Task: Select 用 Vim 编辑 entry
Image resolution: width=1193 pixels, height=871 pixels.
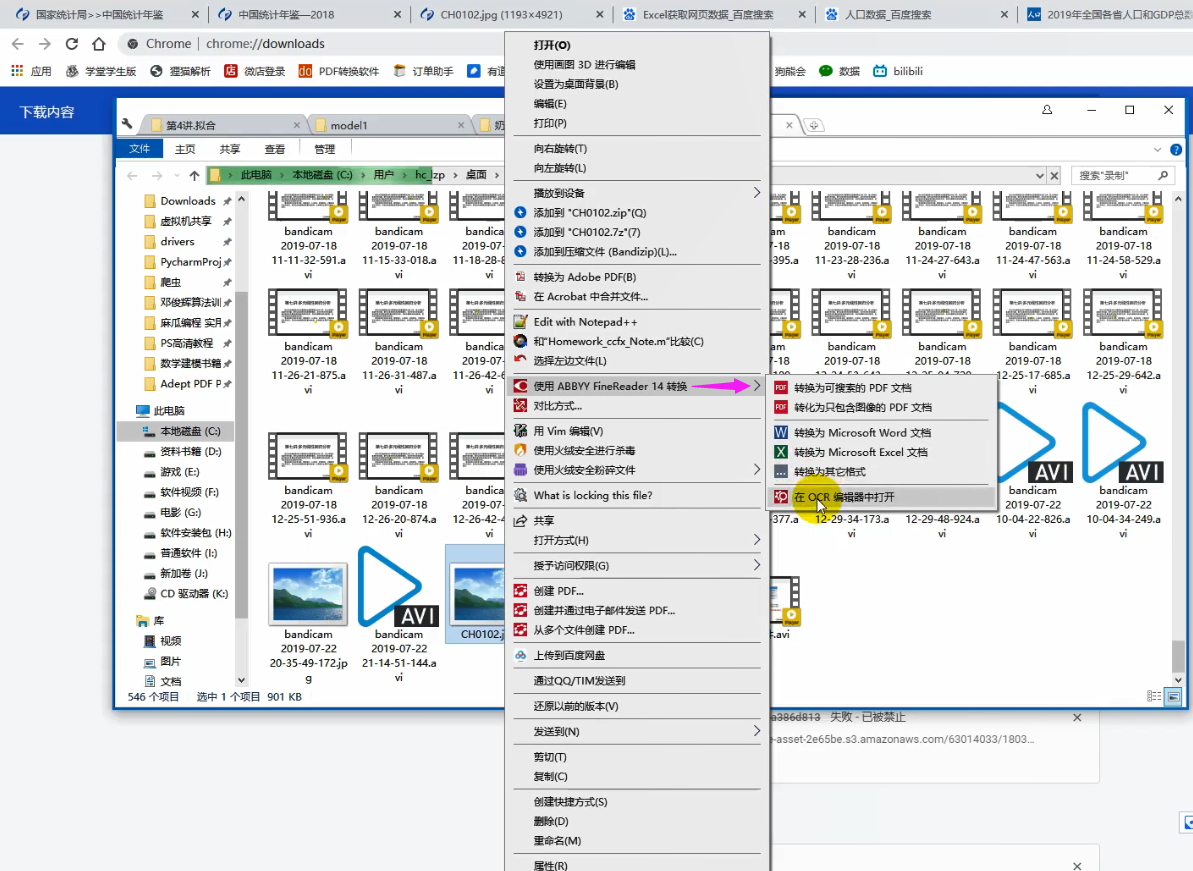Action: [568, 431]
